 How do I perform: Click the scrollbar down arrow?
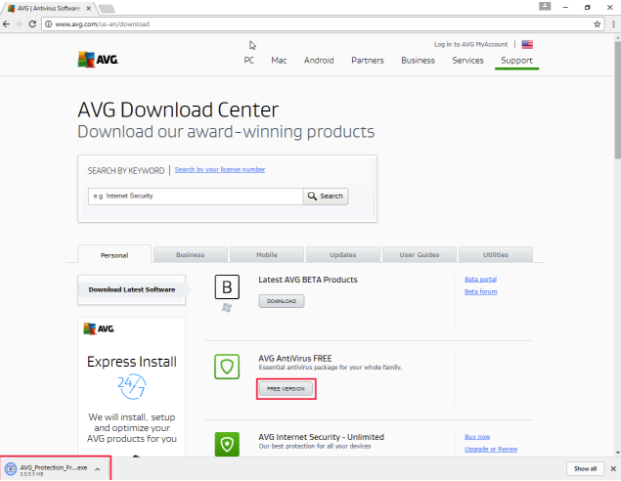pyautogui.click(x=617, y=452)
